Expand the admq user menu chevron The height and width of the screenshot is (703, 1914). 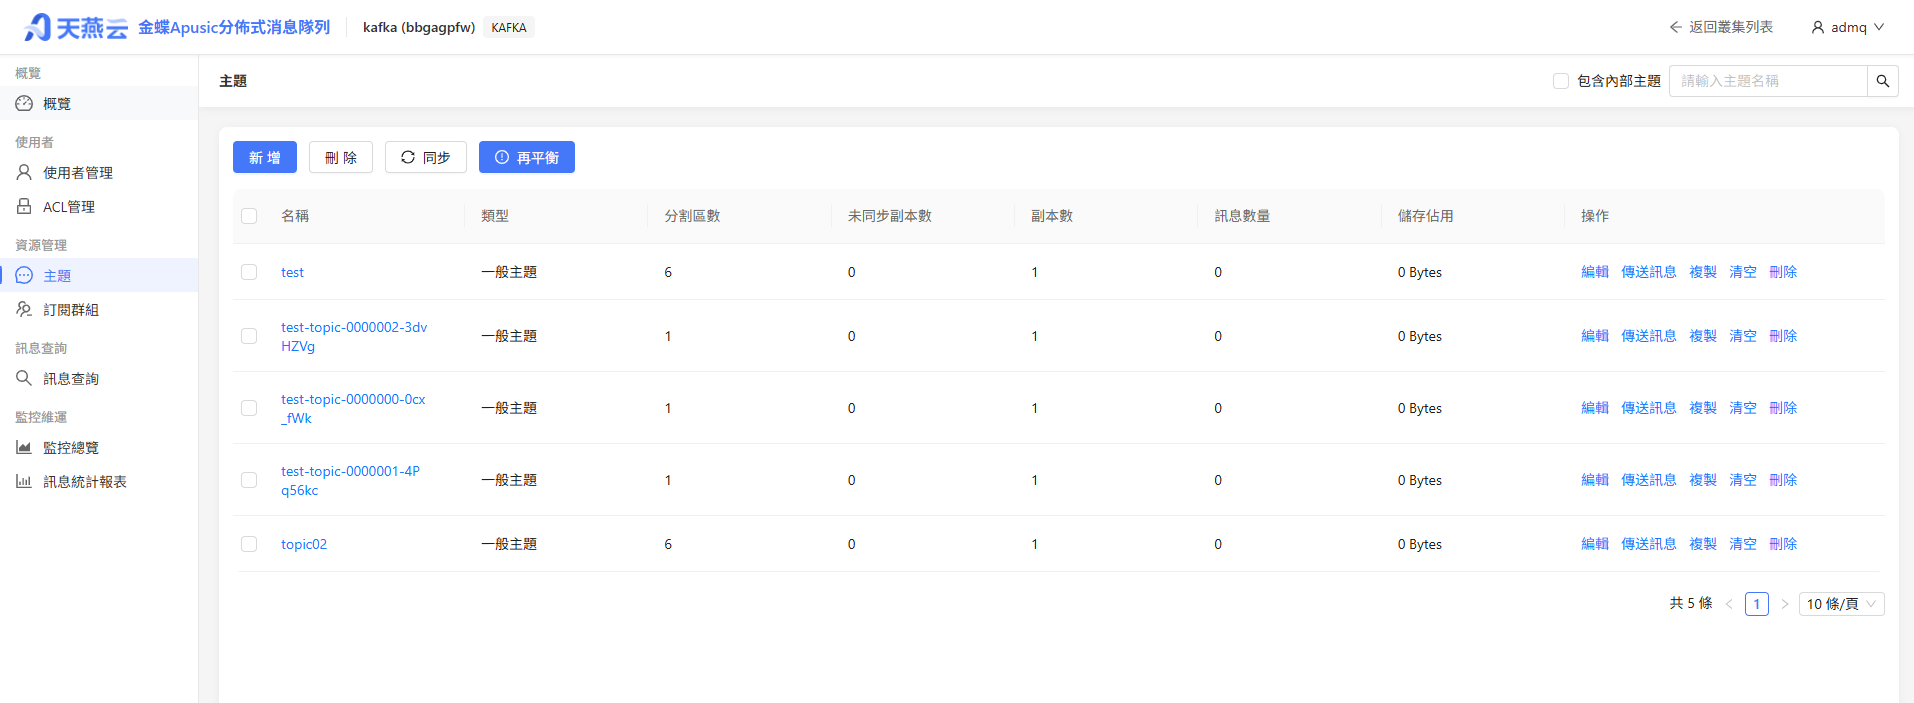click(x=1879, y=27)
